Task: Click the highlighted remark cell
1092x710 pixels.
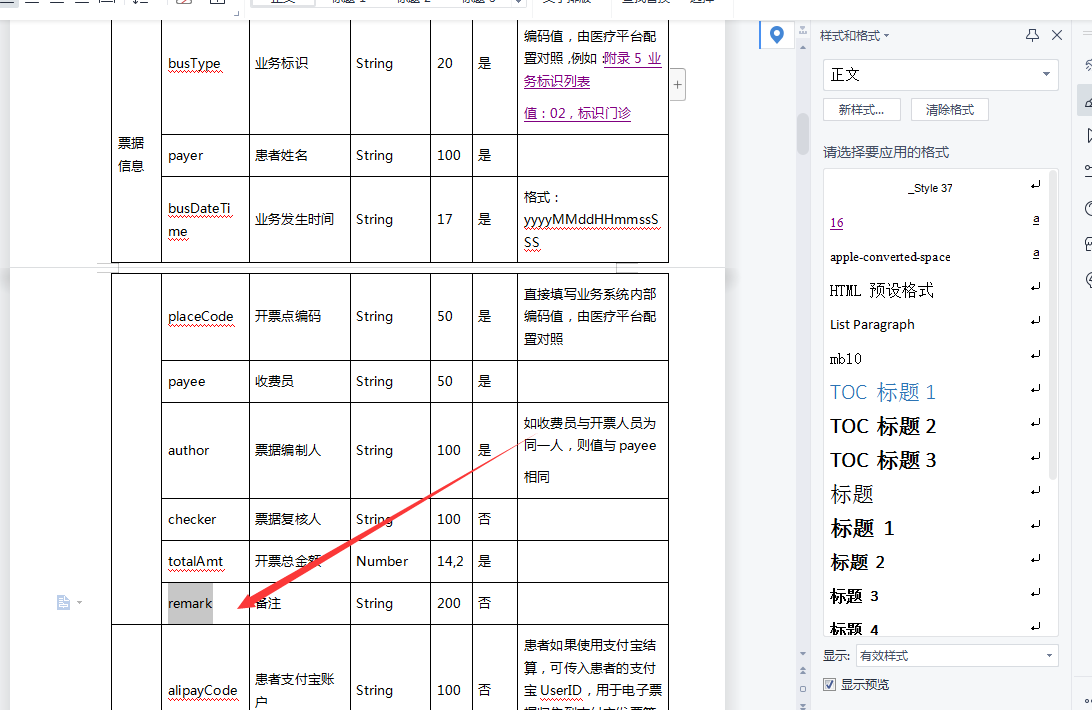Action: click(x=205, y=603)
